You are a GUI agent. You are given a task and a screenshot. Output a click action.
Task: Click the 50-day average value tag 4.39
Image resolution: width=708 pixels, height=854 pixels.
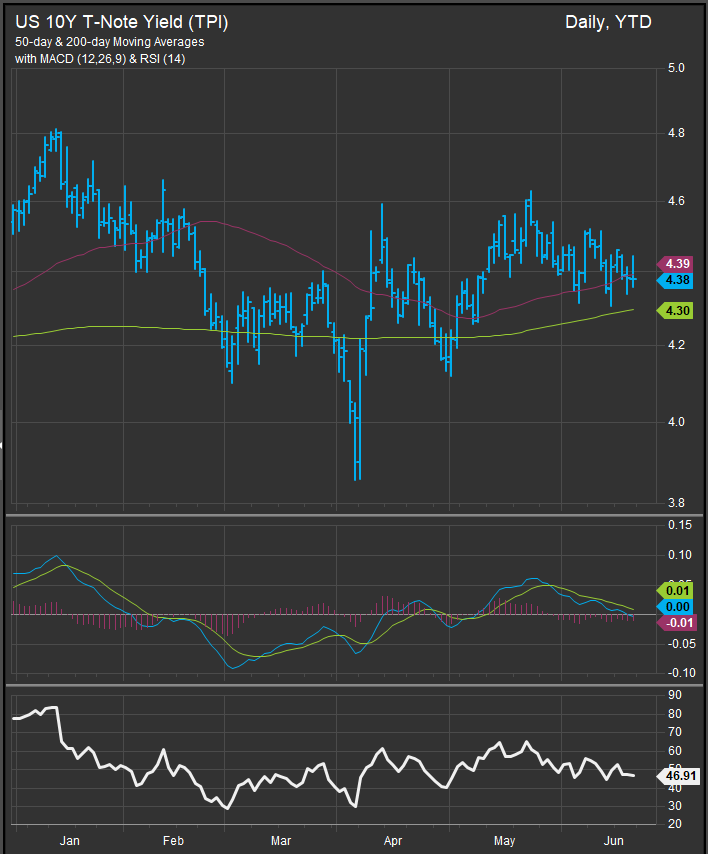coord(675,264)
